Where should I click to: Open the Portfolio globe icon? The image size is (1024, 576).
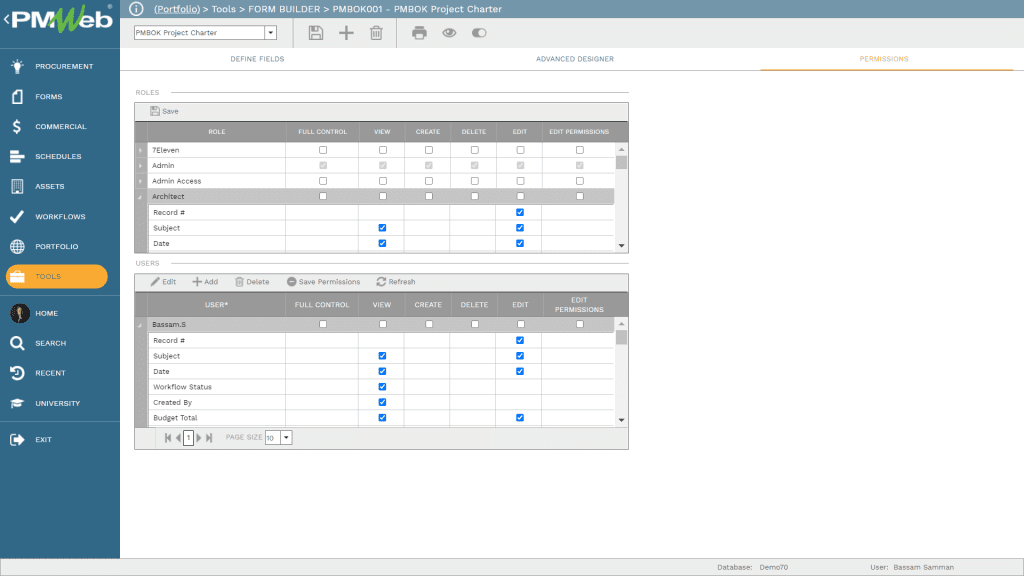coord(18,247)
